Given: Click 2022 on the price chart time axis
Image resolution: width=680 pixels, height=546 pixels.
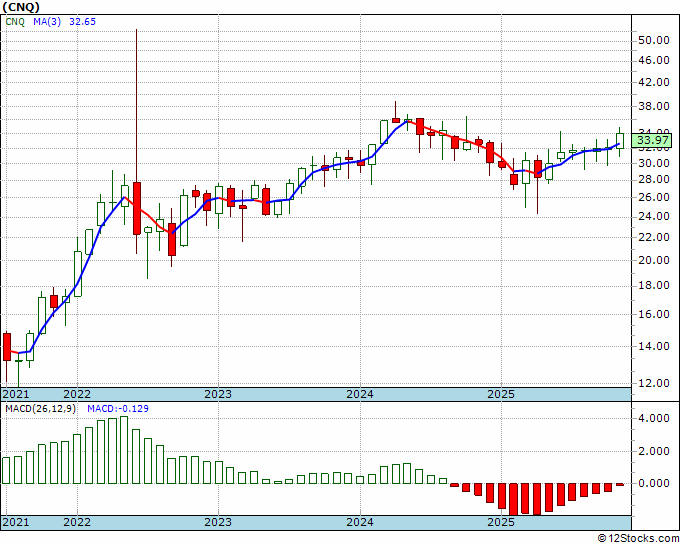Looking at the screenshot, I should 77,394.
